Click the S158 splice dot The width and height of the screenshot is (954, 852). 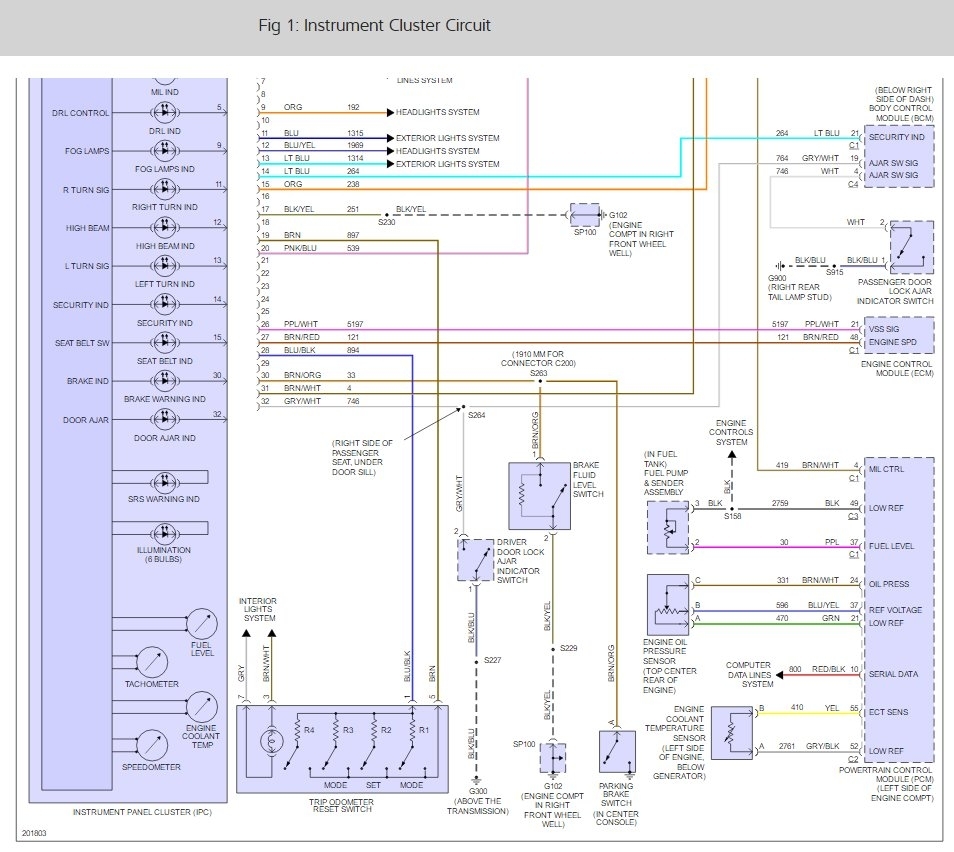pyautogui.click(x=732, y=509)
